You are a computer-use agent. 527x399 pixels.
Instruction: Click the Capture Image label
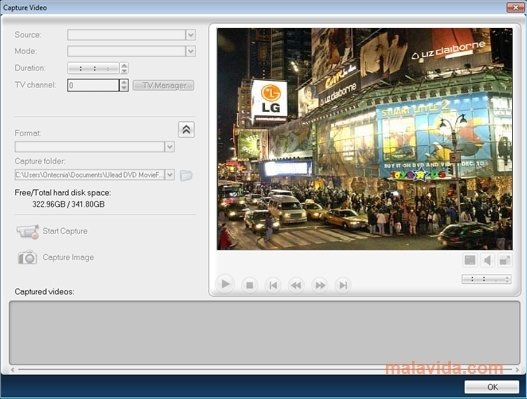68,257
